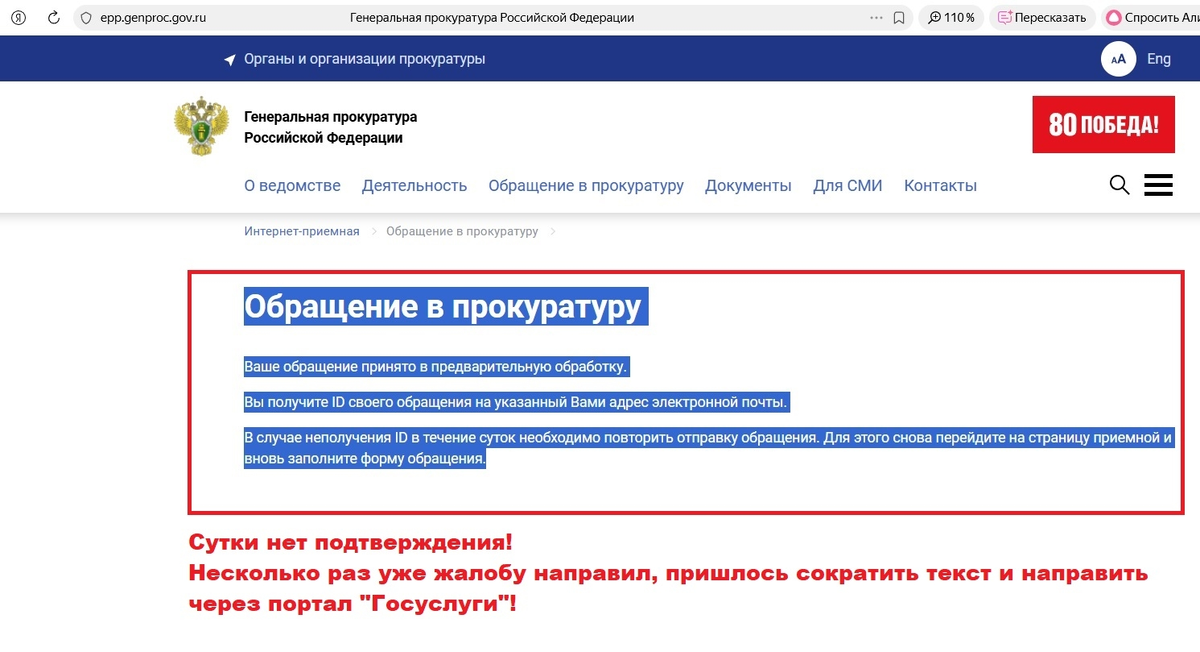This screenshot has width=1200, height=652.
Task: Open the 'Документы' menu
Action: coord(748,186)
